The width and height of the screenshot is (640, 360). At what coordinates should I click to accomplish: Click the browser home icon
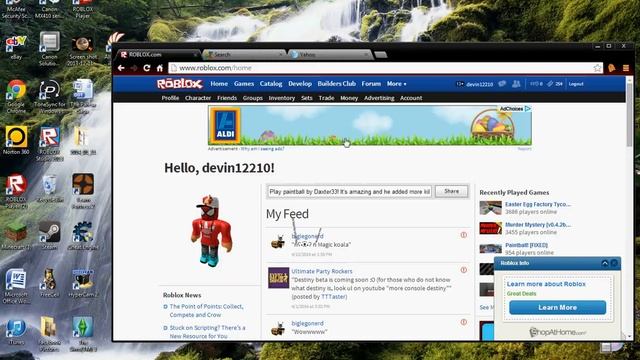point(160,68)
